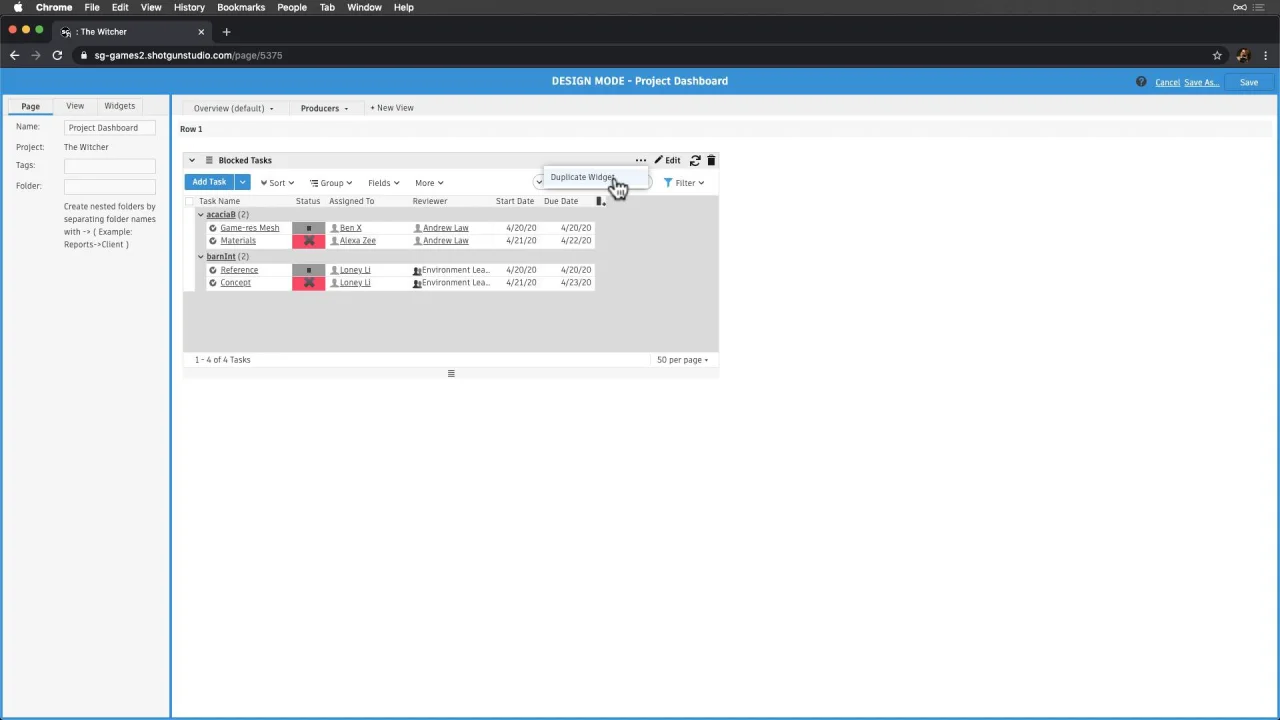
Task: Collapse the acaciaB group
Action: coord(201,215)
